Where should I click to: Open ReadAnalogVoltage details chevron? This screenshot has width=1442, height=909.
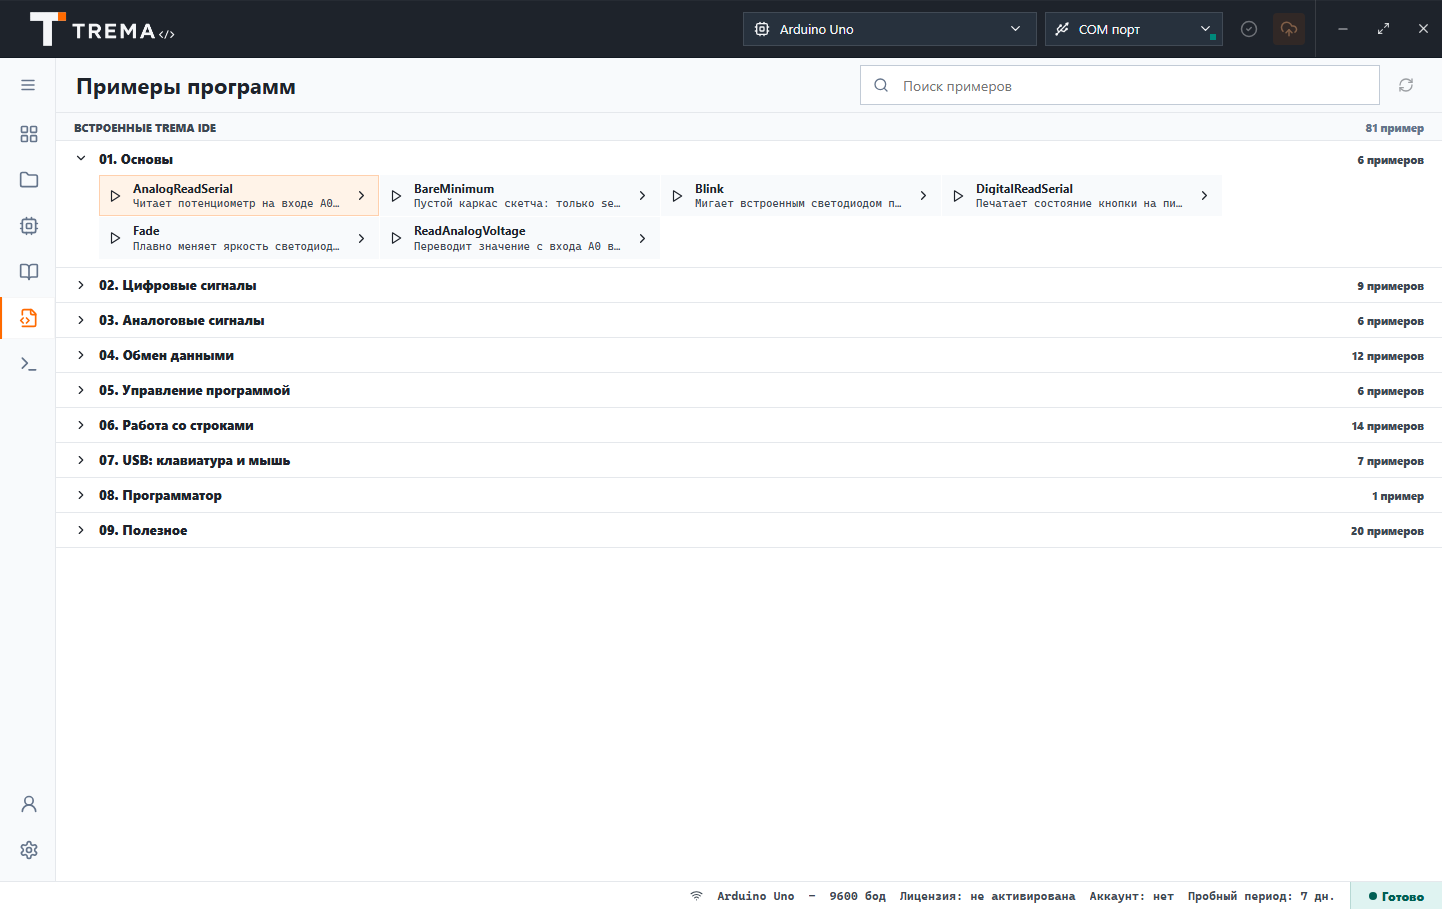tap(643, 238)
